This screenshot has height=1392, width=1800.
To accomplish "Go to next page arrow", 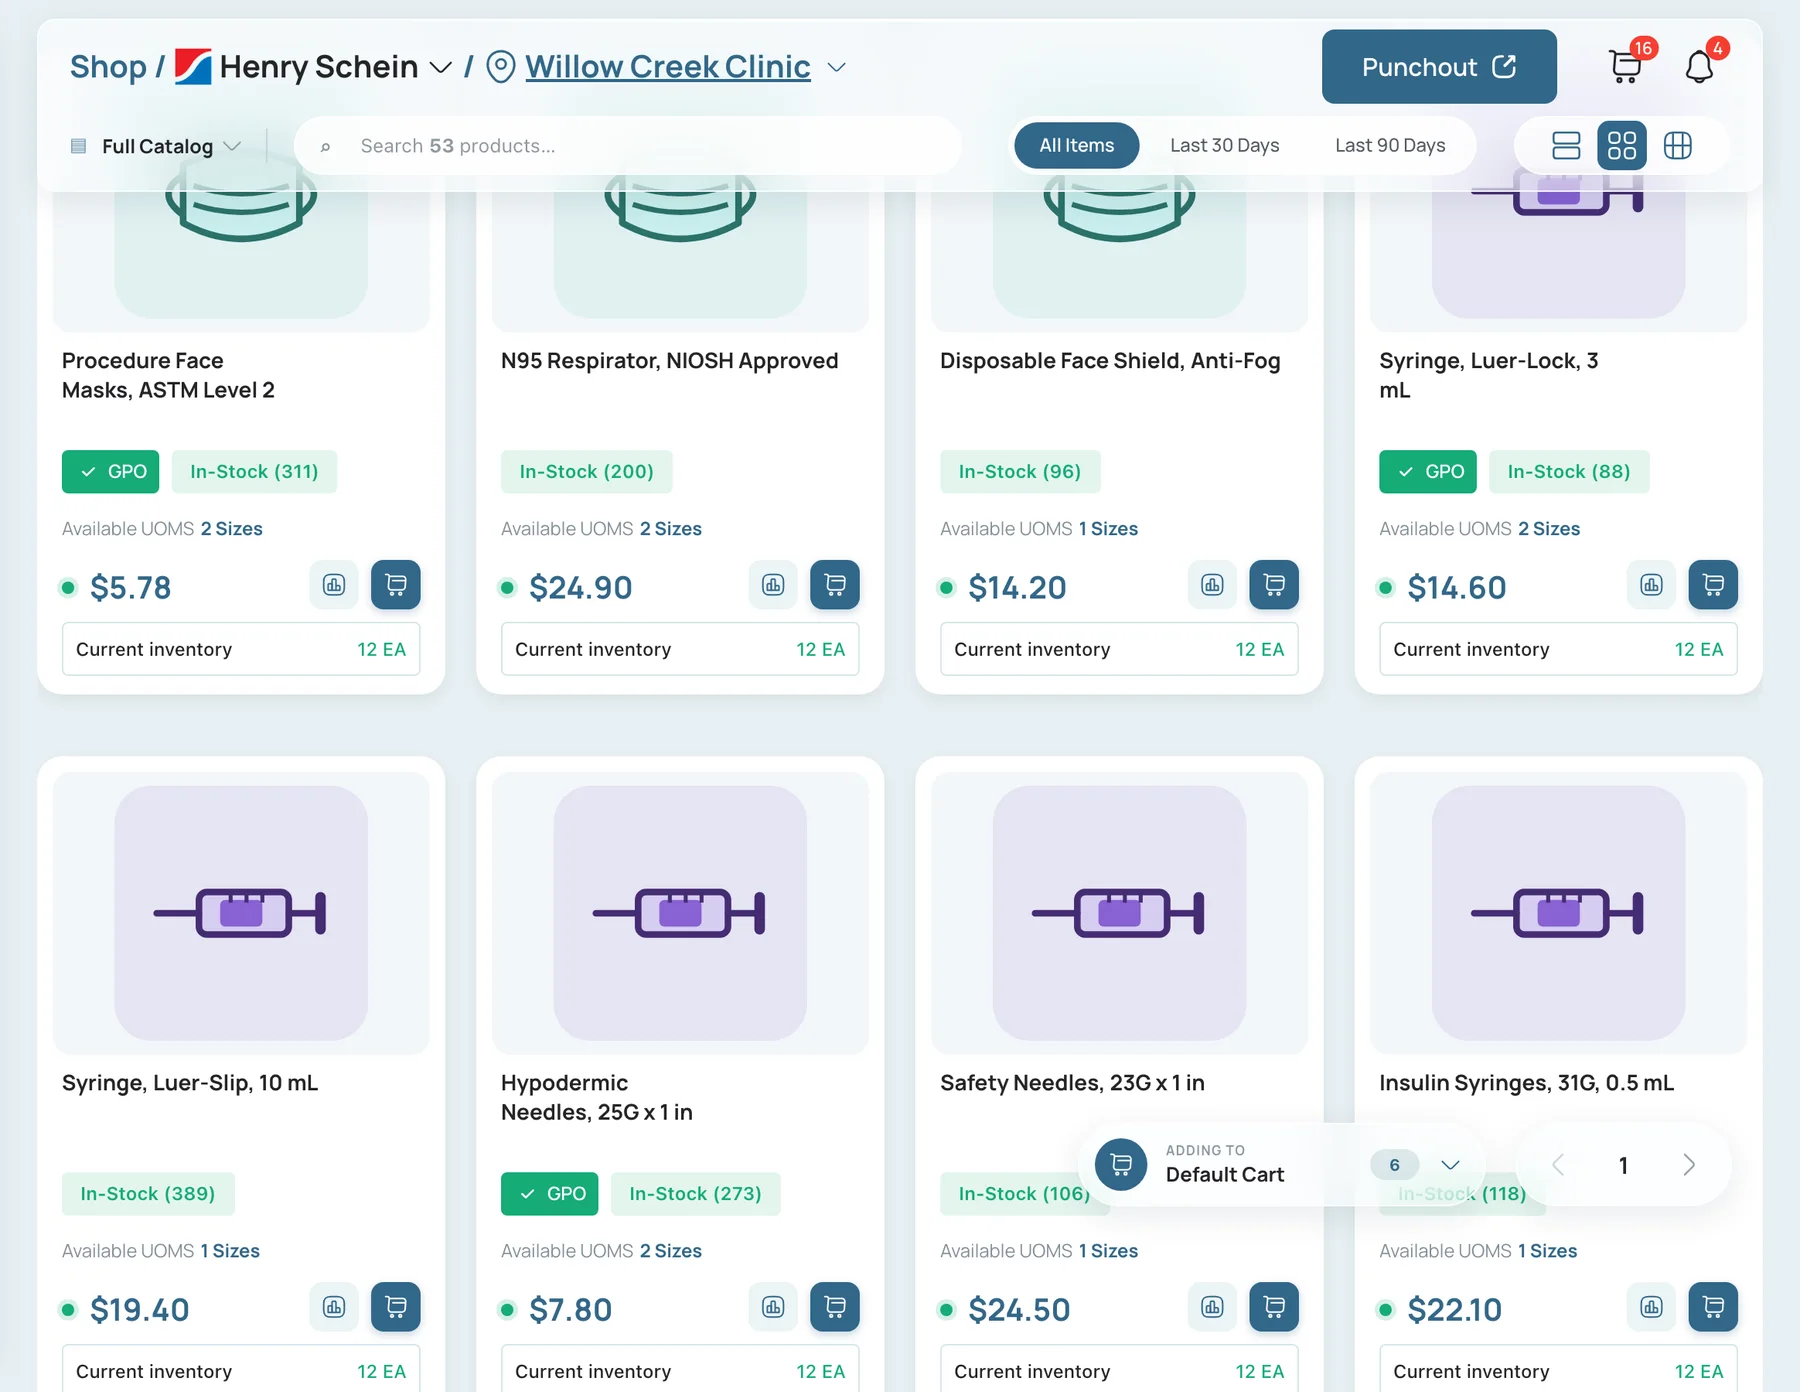I will 1689,1165.
